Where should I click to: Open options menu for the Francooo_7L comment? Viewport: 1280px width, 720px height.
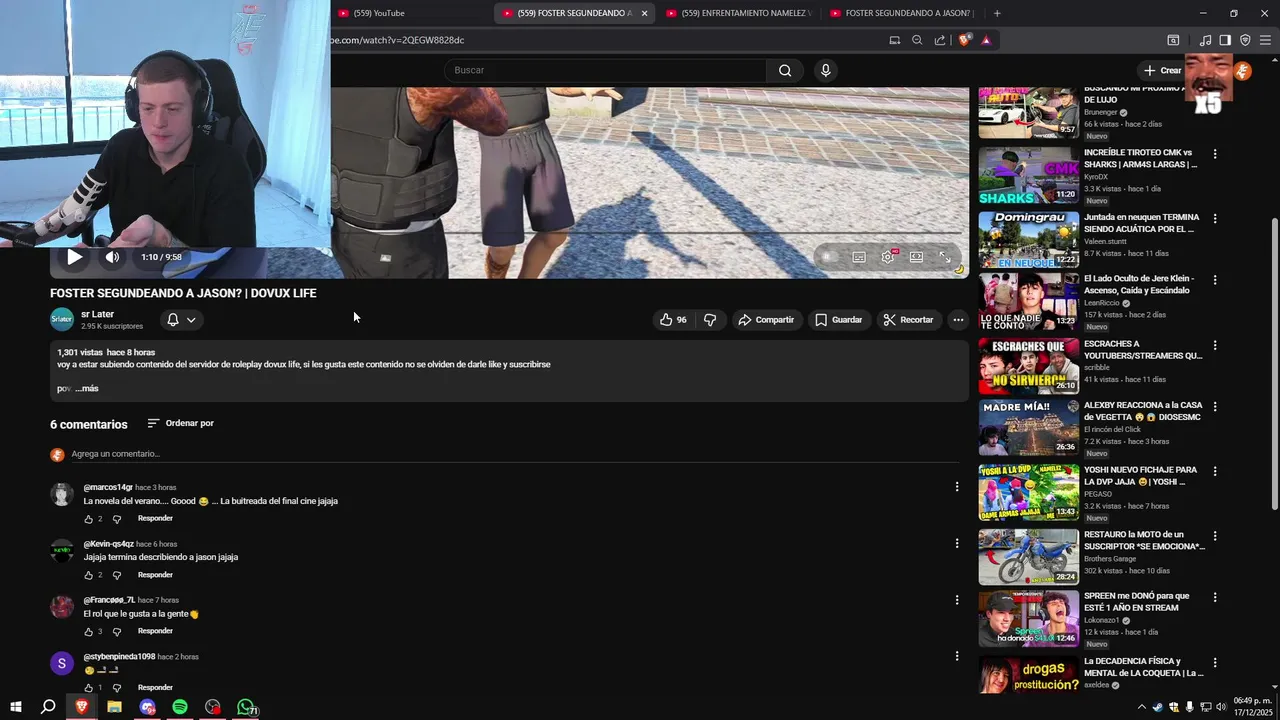[x=956, y=600]
